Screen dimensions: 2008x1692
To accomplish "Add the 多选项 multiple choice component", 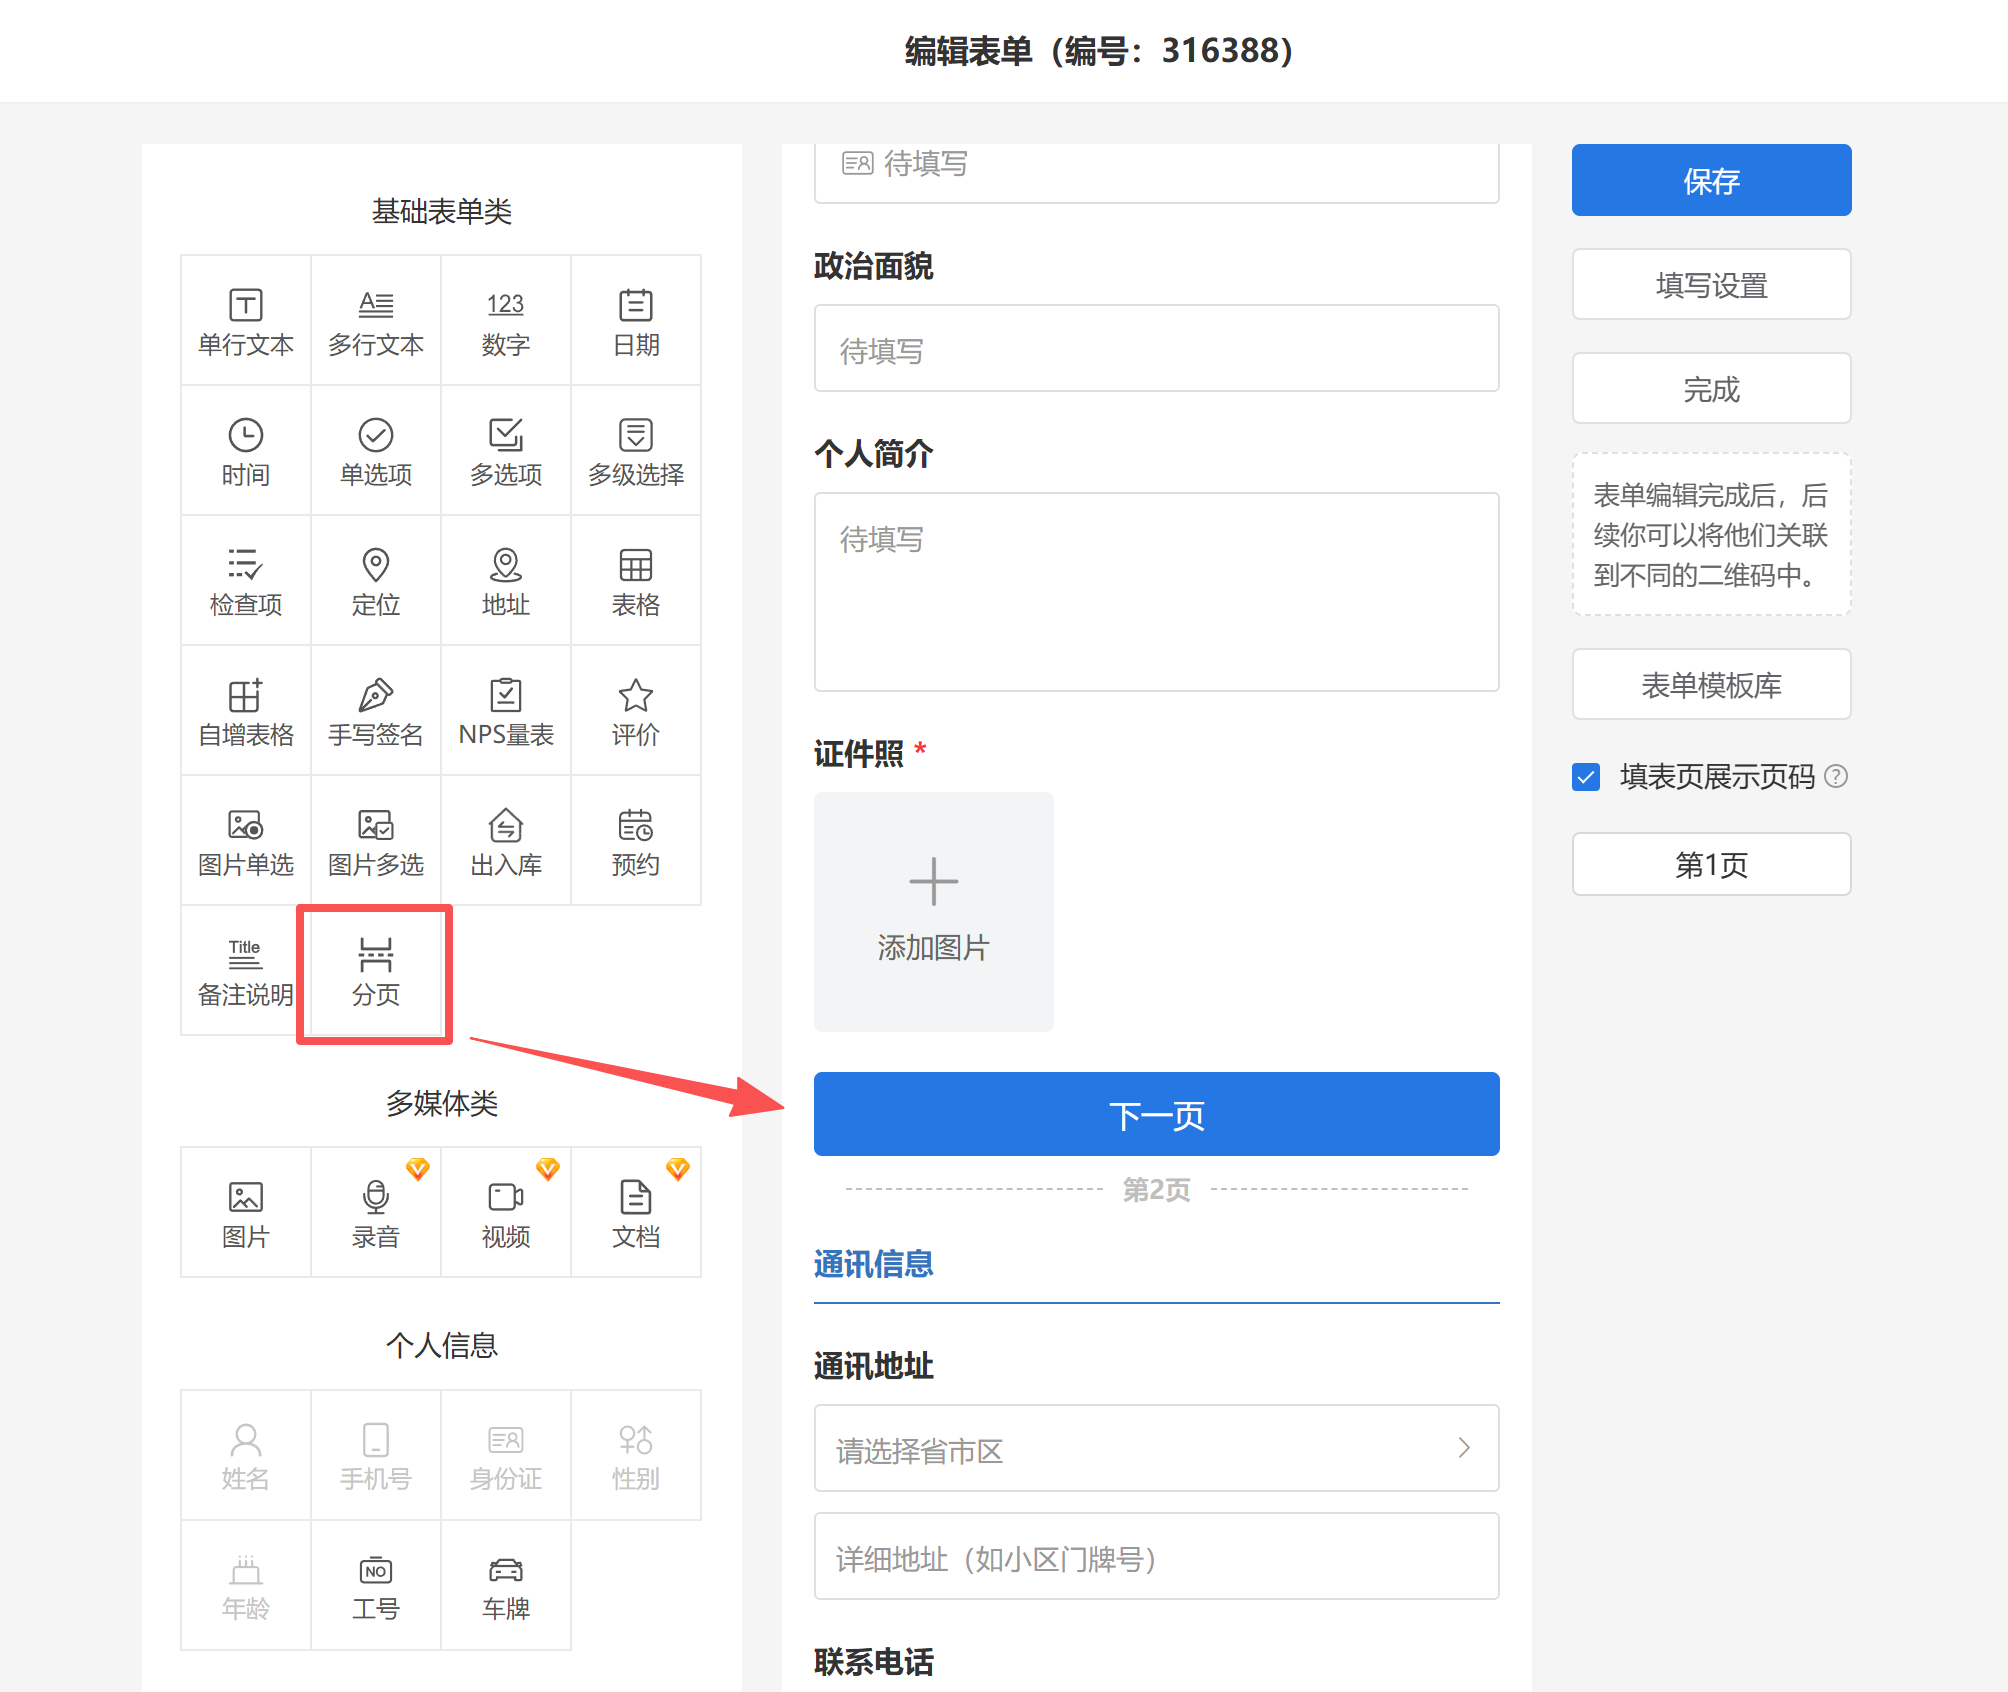I will 506,450.
